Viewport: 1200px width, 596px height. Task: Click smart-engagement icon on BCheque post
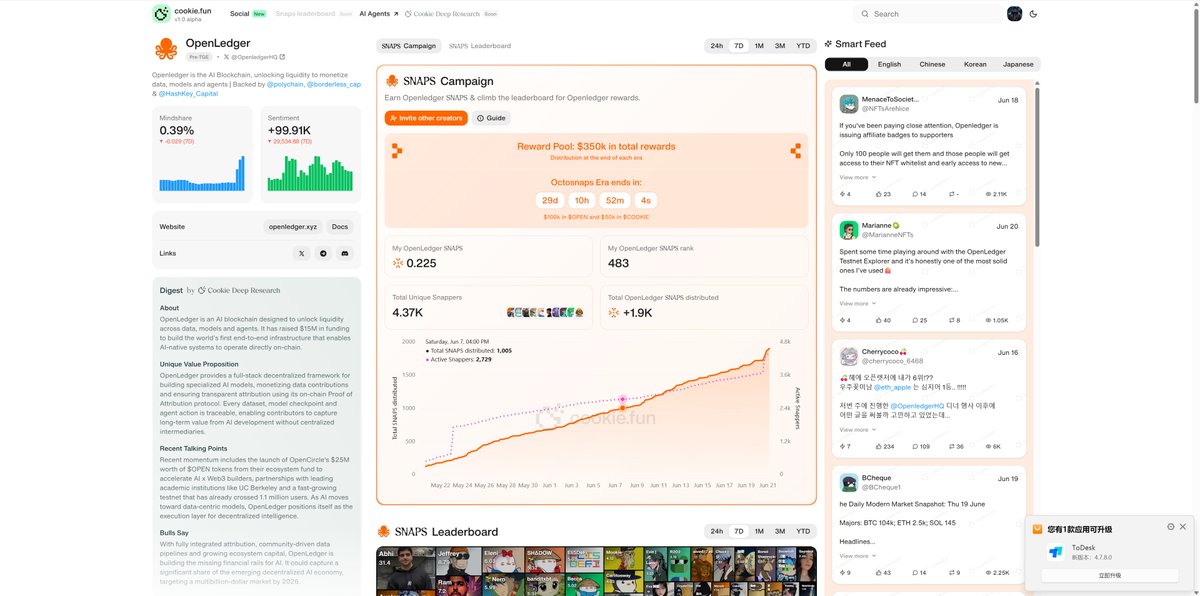pos(843,572)
